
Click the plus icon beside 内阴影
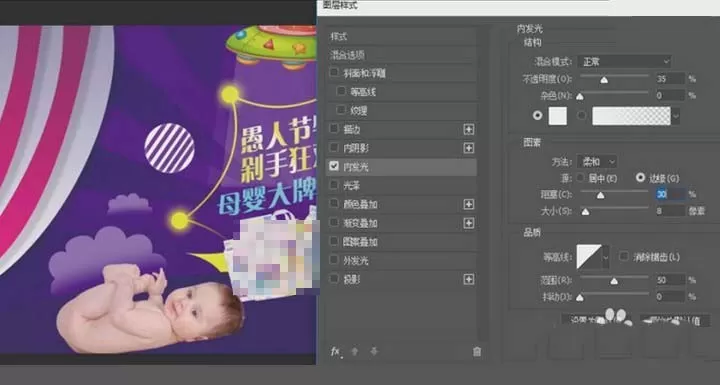468,148
